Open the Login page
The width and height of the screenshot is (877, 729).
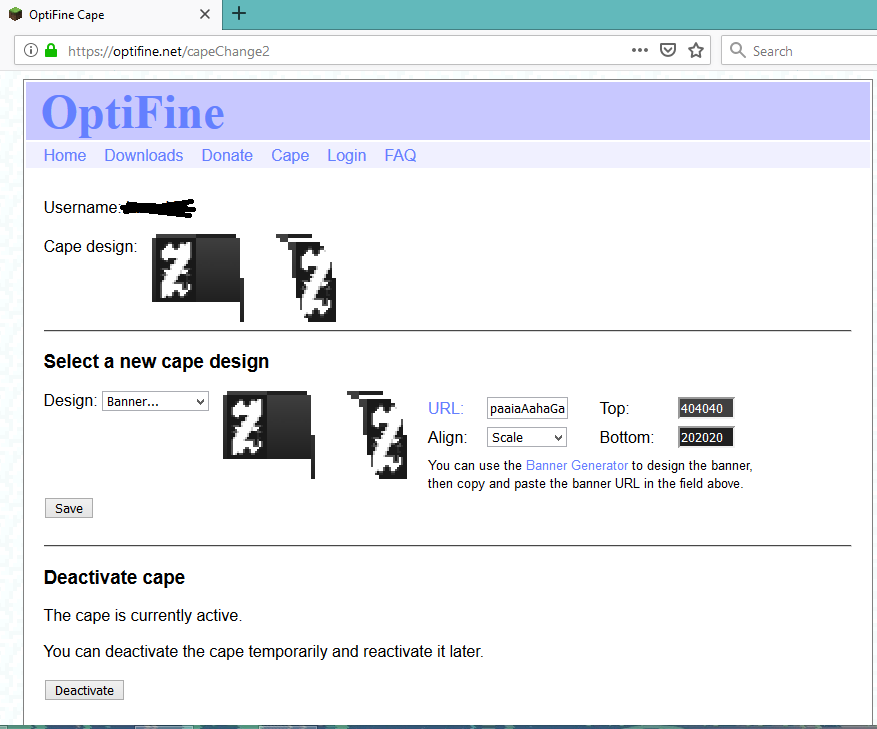click(x=347, y=156)
